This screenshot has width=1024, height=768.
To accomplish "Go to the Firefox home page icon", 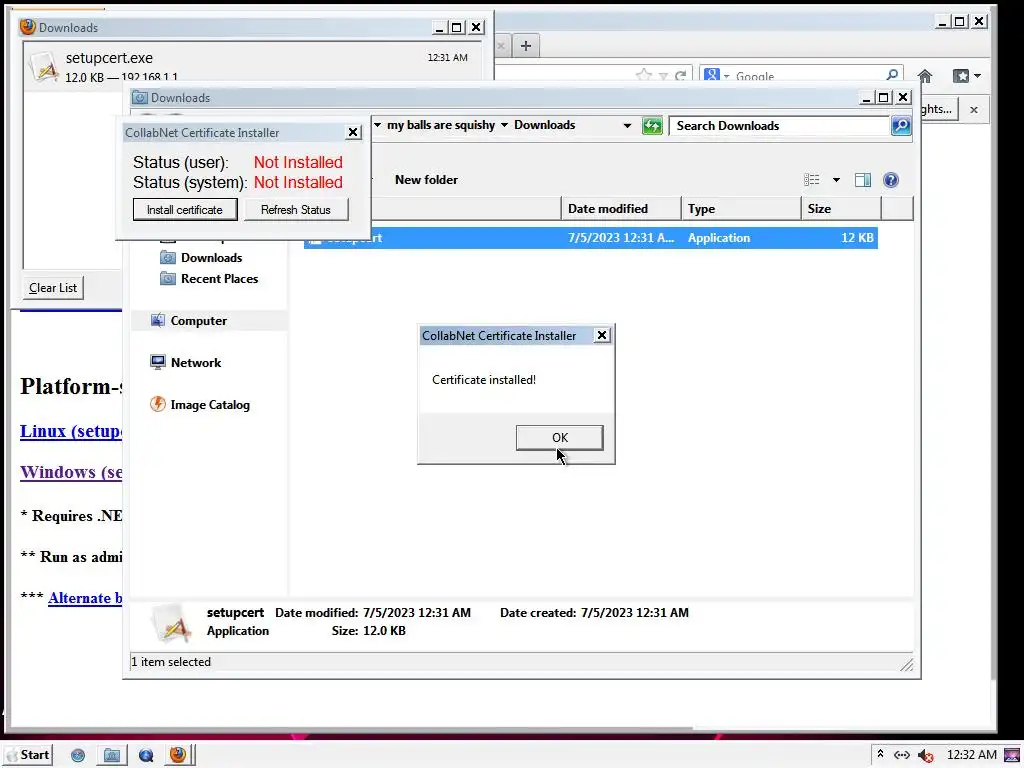I will [925, 76].
